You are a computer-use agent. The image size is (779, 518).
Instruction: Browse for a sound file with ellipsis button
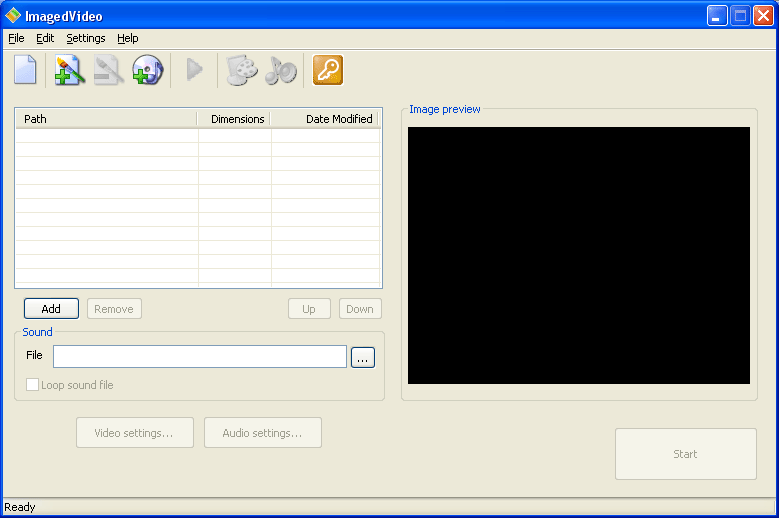(363, 358)
